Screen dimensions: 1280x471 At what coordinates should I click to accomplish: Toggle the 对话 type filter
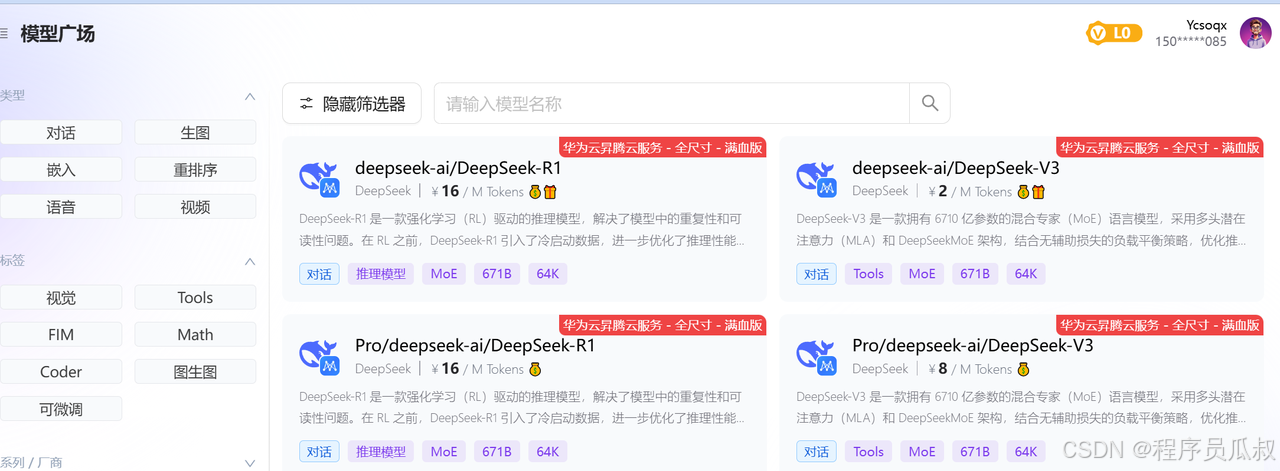click(61, 132)
